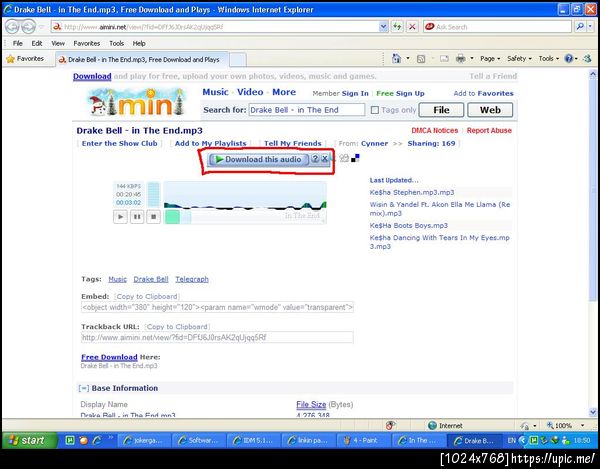The image size is (600, 469).
Task: Click the Search for input field
Action: click(x=307, y=110)
